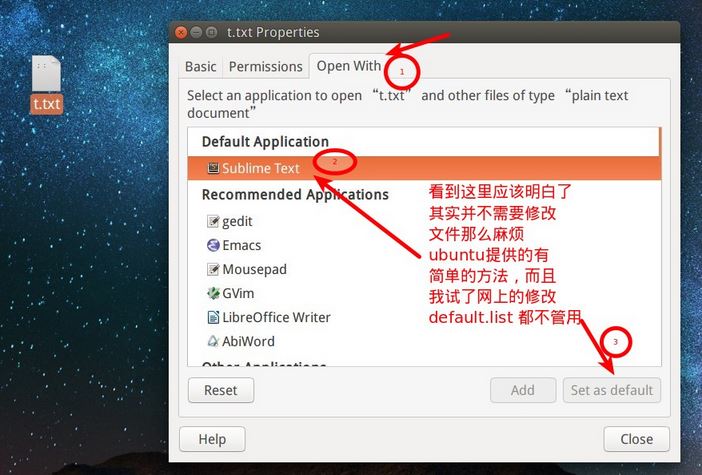Choose Mousepad from recommended applications
The height and width of the screenshot is (475, 702).
(x=254, y=270)
